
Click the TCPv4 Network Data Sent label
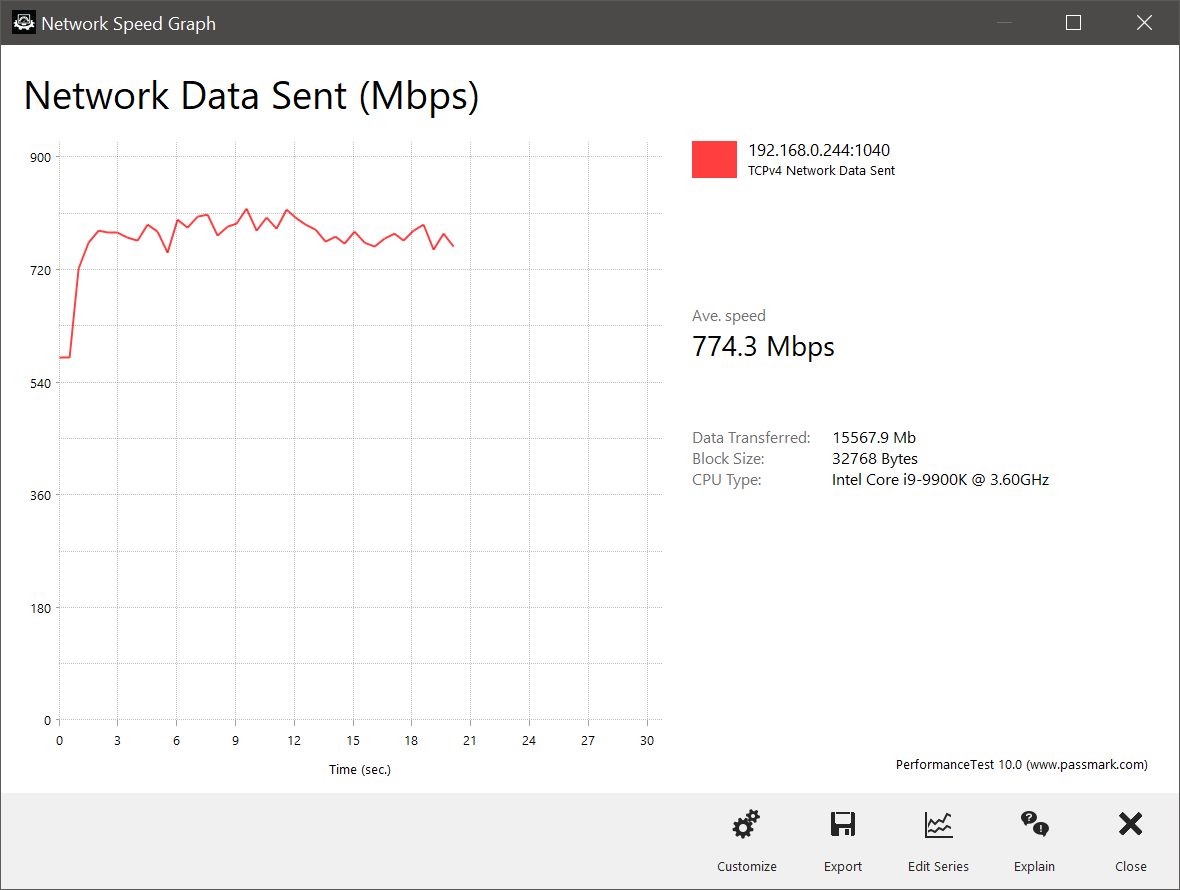click(x=821, y=171)
